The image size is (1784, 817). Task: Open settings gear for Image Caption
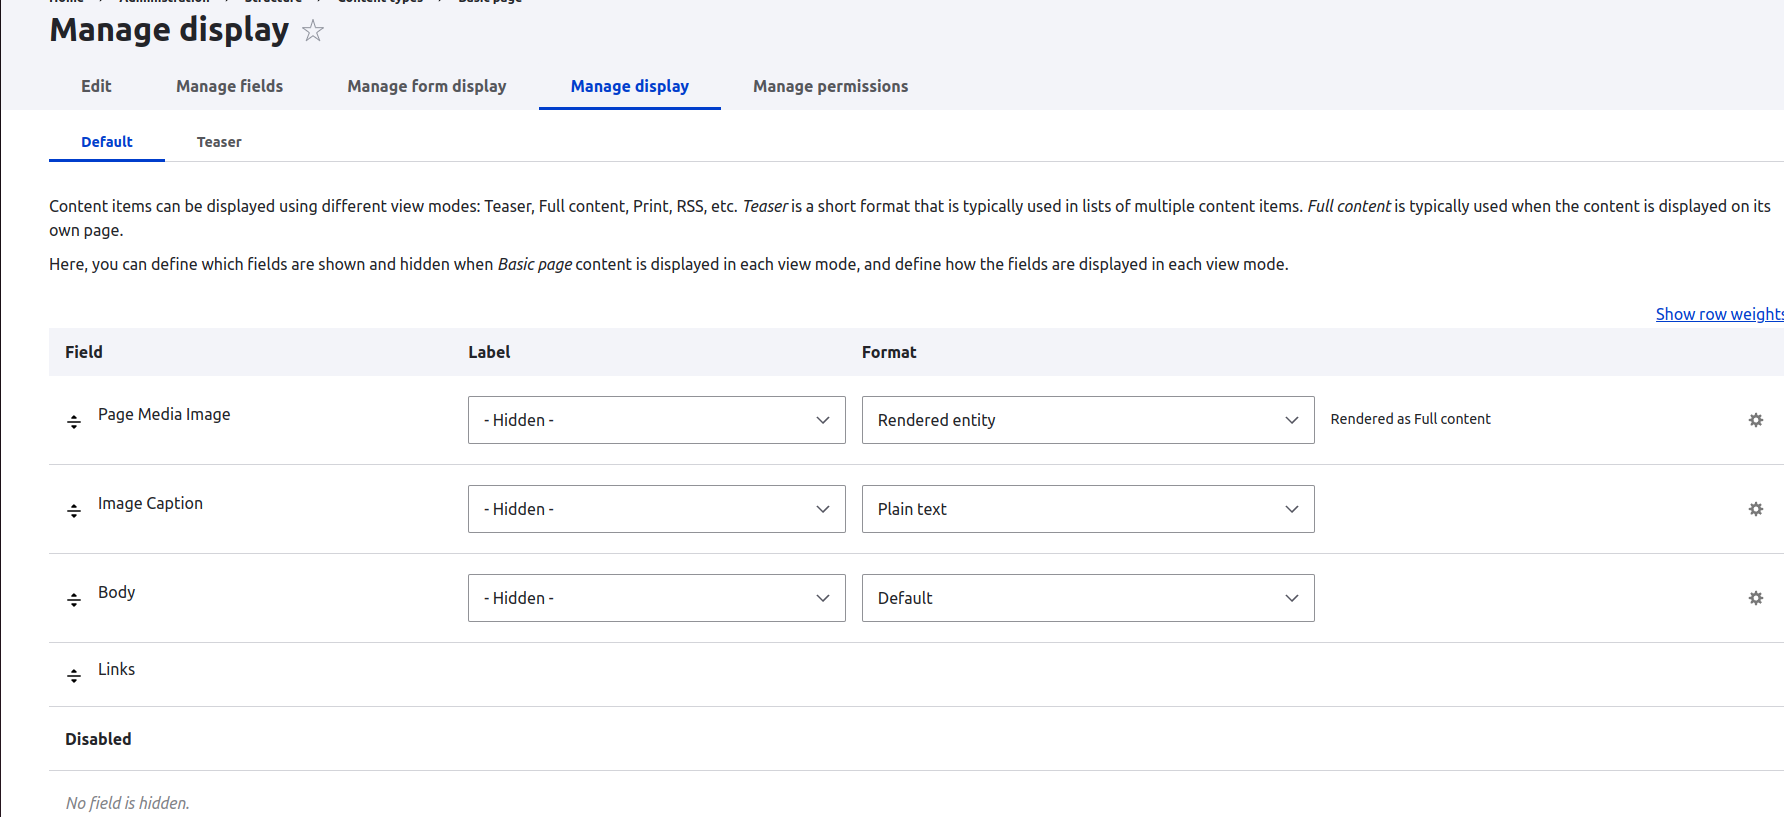point(1755,509)
